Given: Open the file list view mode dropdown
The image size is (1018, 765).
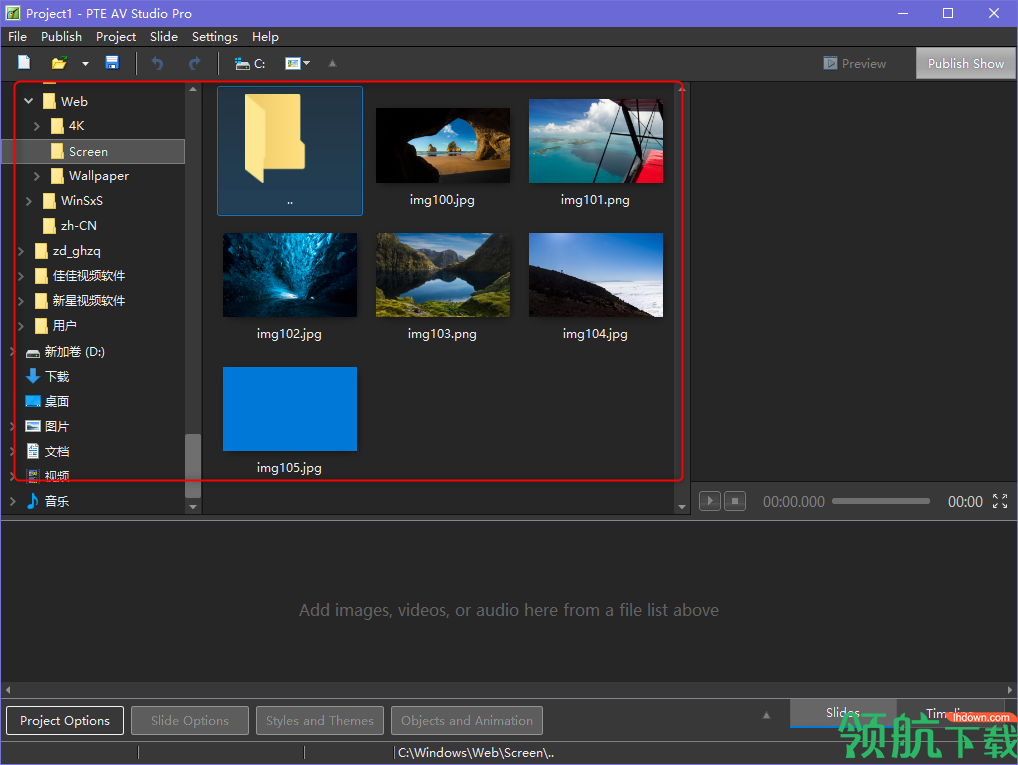Looking at the screenshot, I should point(298,63).
